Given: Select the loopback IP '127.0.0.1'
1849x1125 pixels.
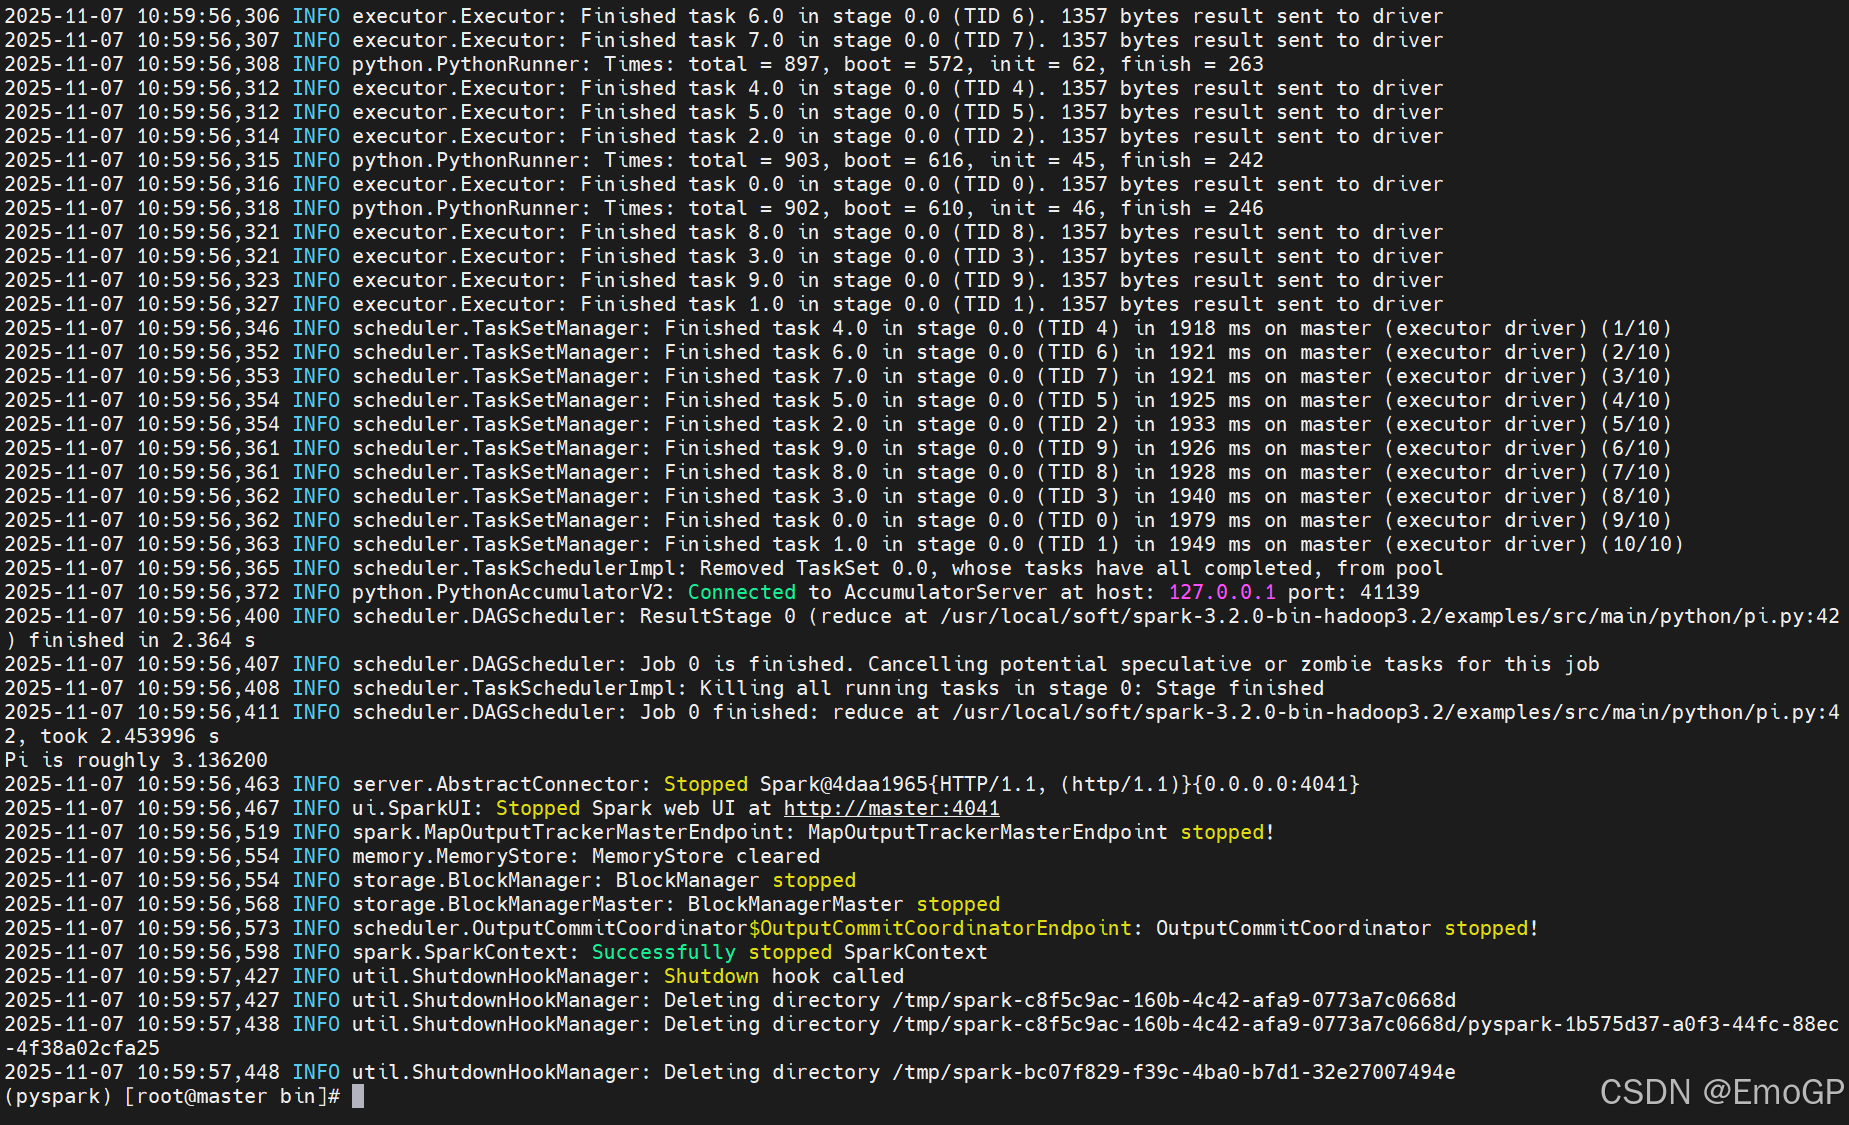Looking at the screenshot, I should (1222, 592).
